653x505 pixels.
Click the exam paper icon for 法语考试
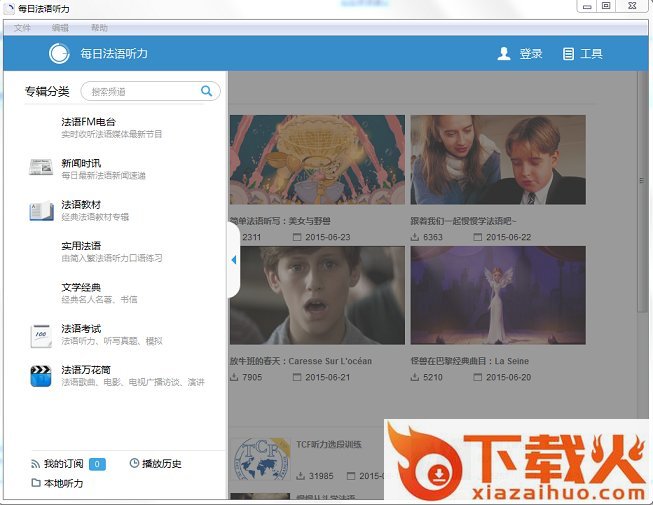pos(41,336)
